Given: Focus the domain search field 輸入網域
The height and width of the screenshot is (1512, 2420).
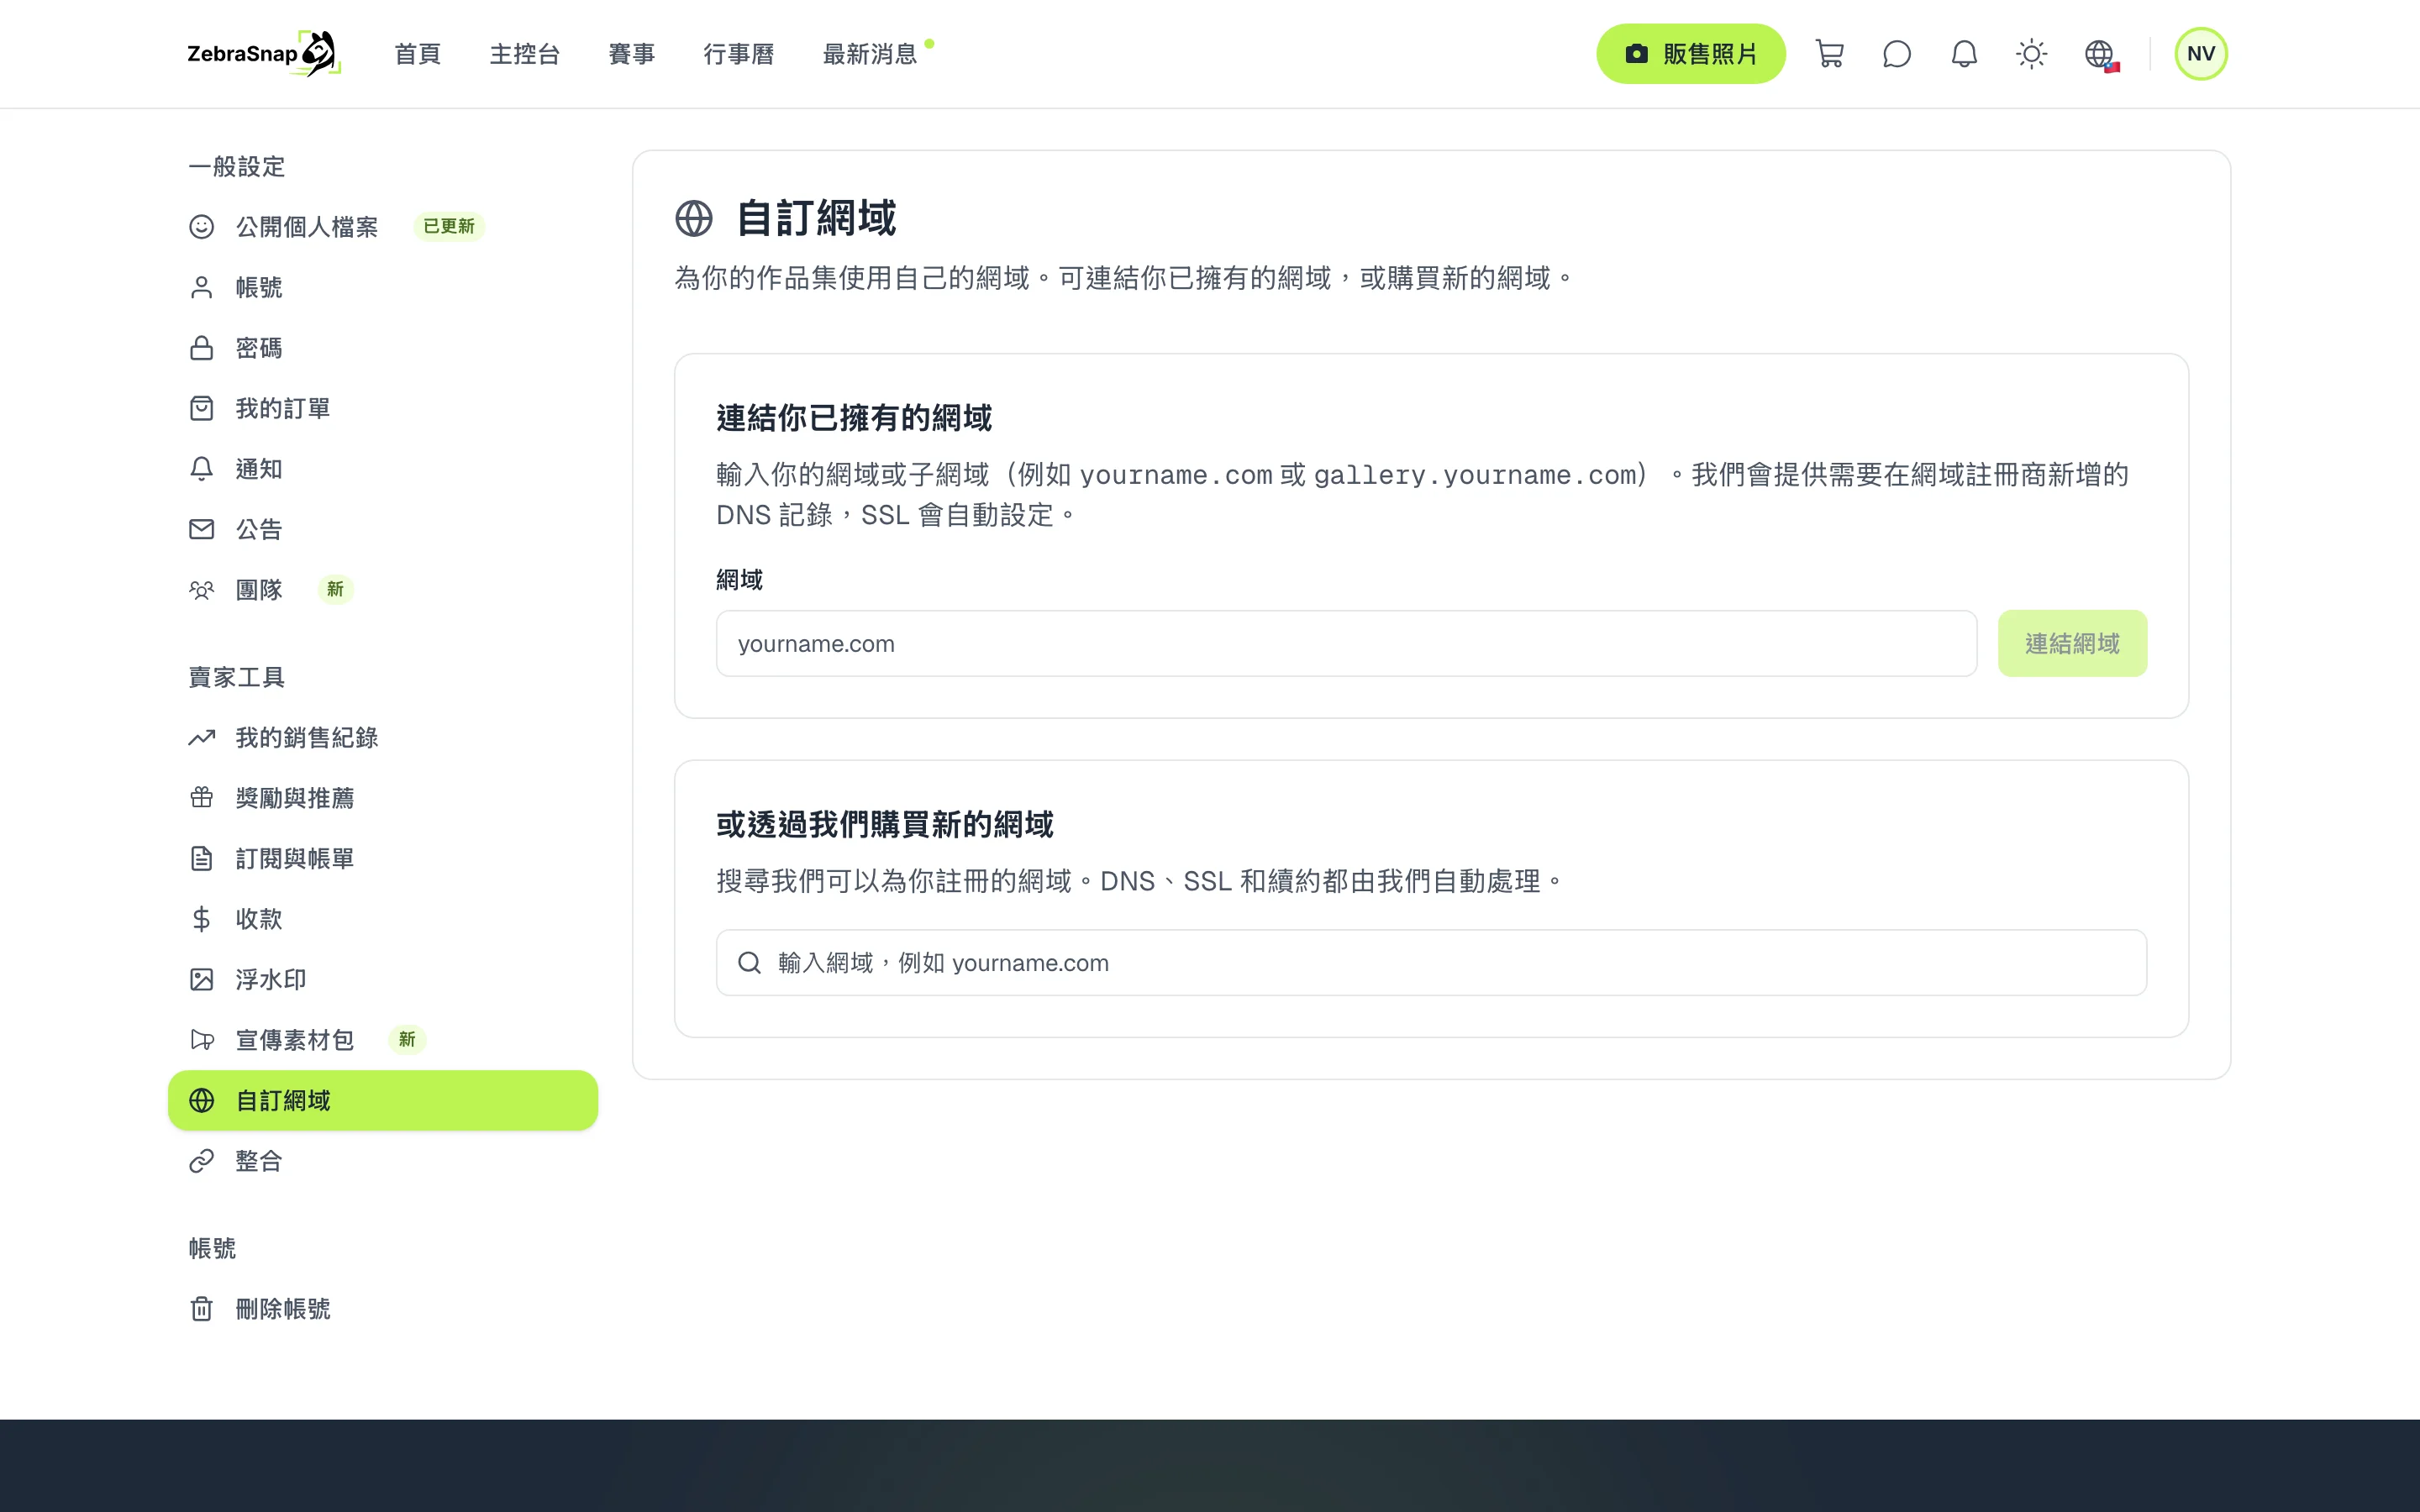Looking at the screenshot, I should coord(1431,963).
